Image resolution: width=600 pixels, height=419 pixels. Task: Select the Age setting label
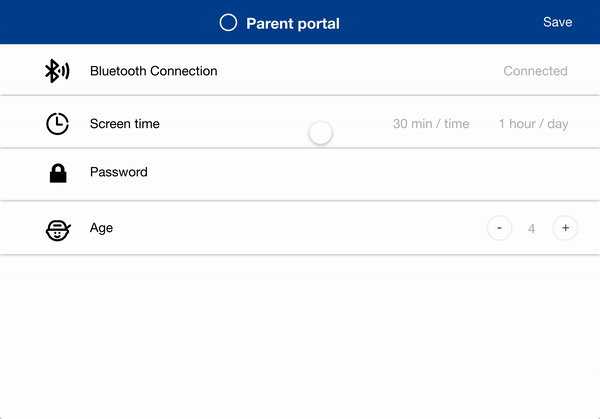click(101, 228)
